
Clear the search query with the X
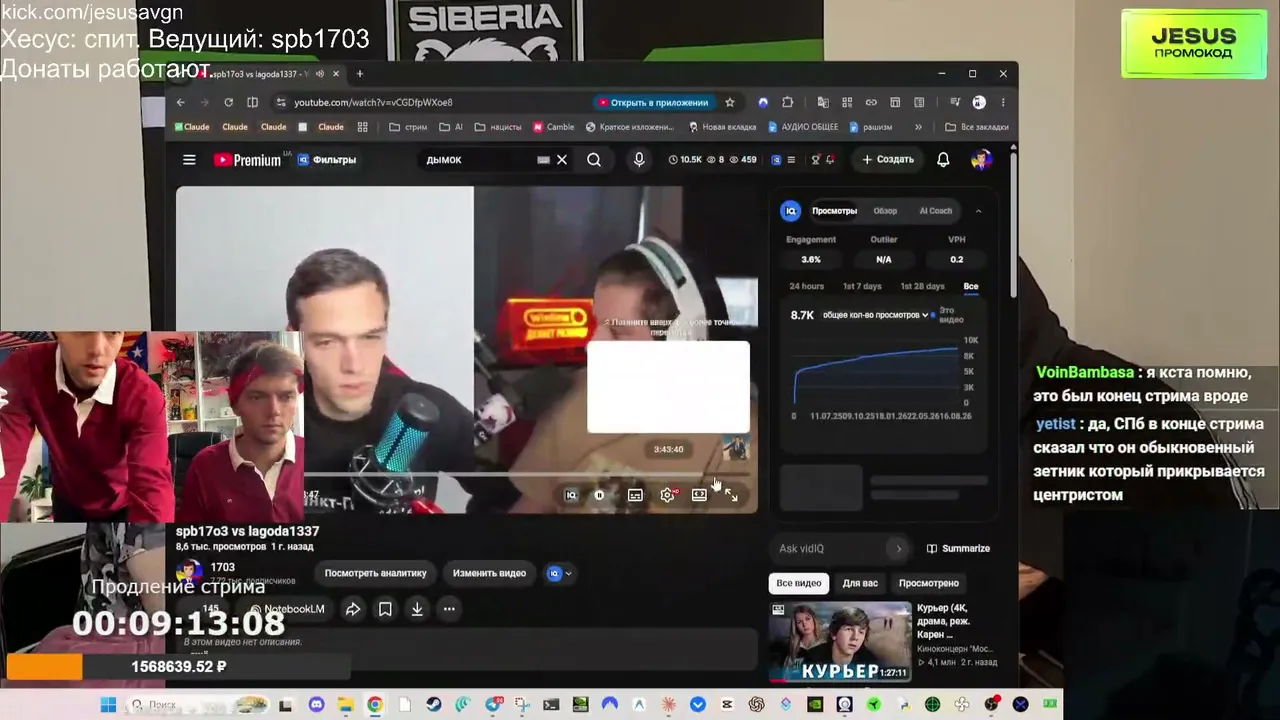[x=562, y=160]
